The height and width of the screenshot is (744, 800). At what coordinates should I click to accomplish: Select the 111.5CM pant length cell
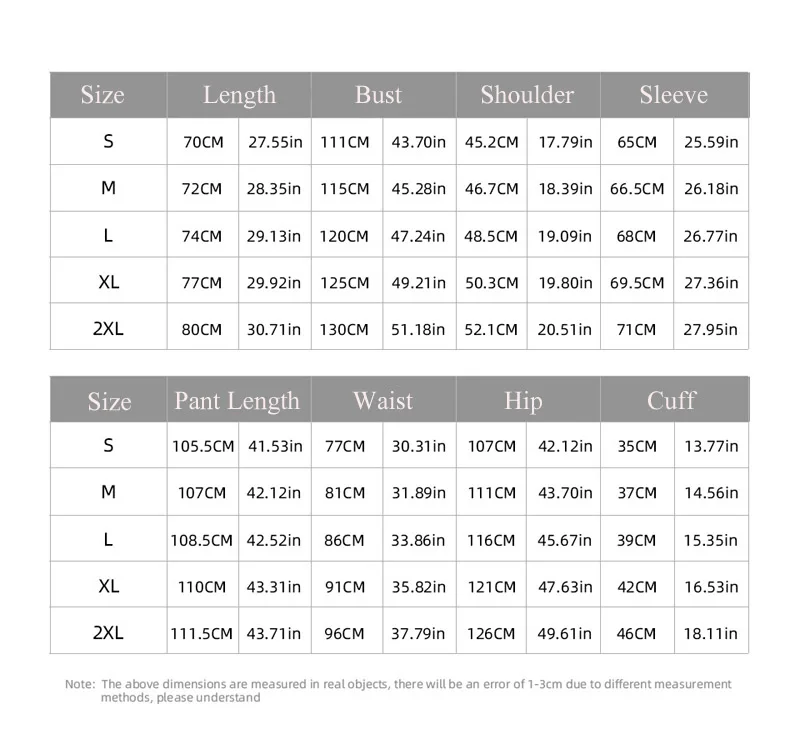click(201, 634)
